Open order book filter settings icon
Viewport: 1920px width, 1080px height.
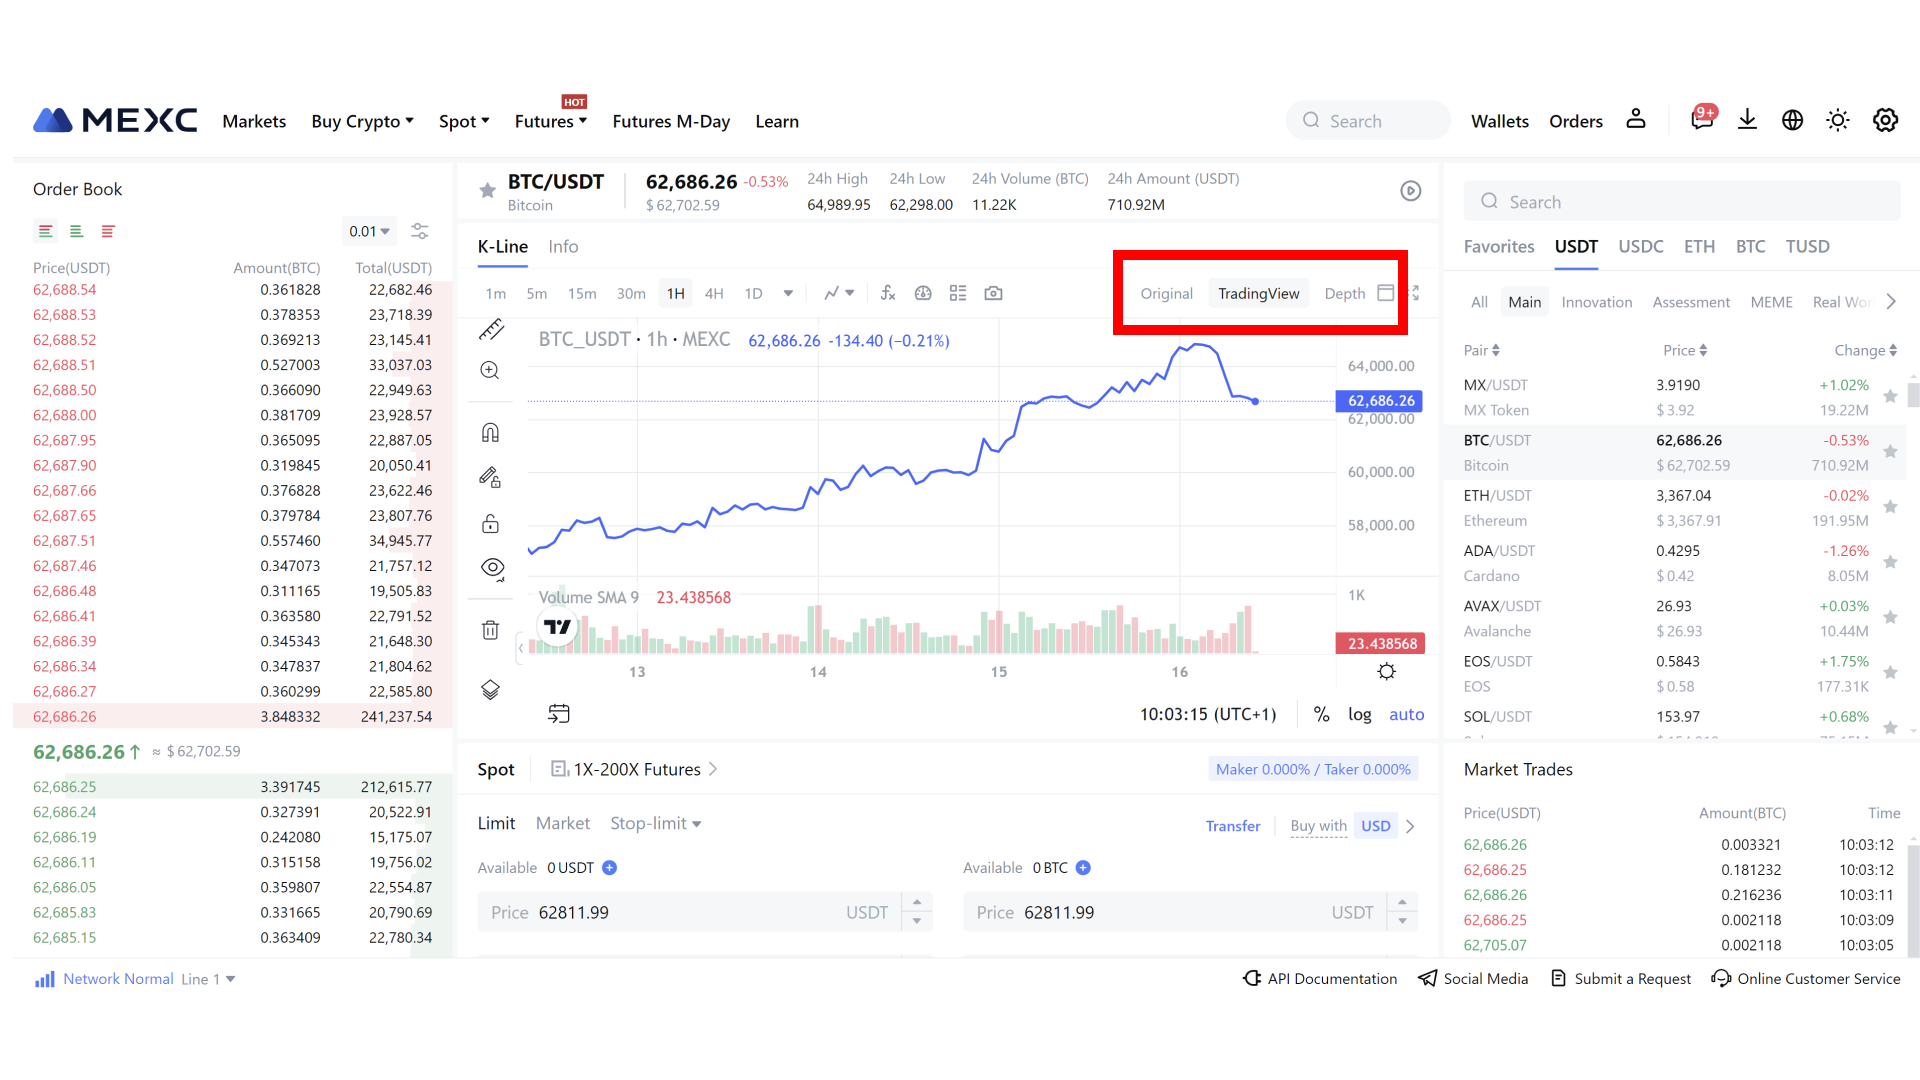click(x=420, y=231)
